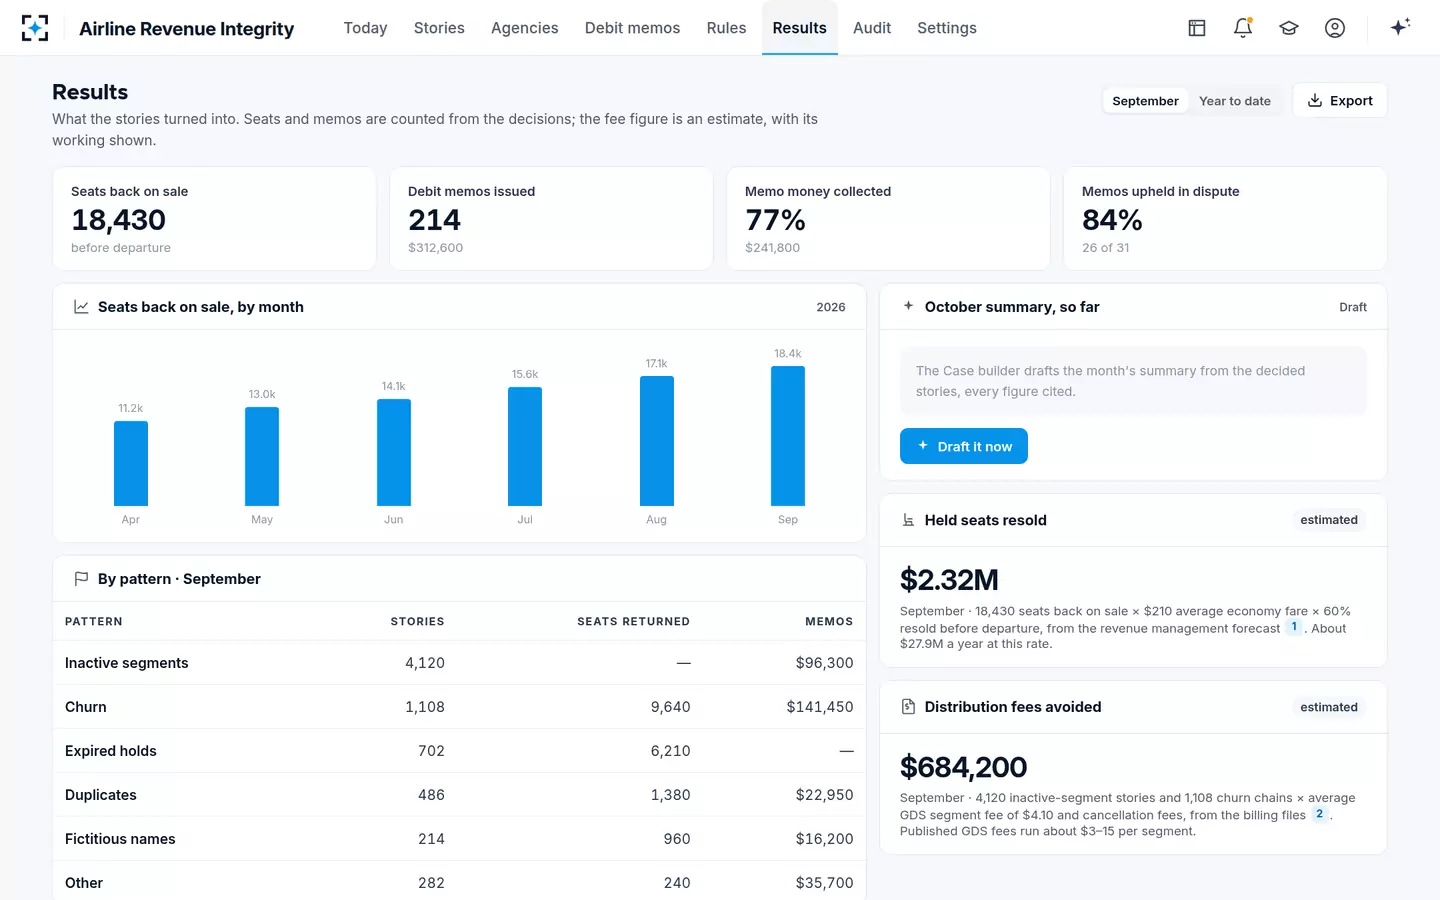This screenshot has height=900, width=1440.
Task: Select the Churn pattern row
Action: click(x=459, y=707)
